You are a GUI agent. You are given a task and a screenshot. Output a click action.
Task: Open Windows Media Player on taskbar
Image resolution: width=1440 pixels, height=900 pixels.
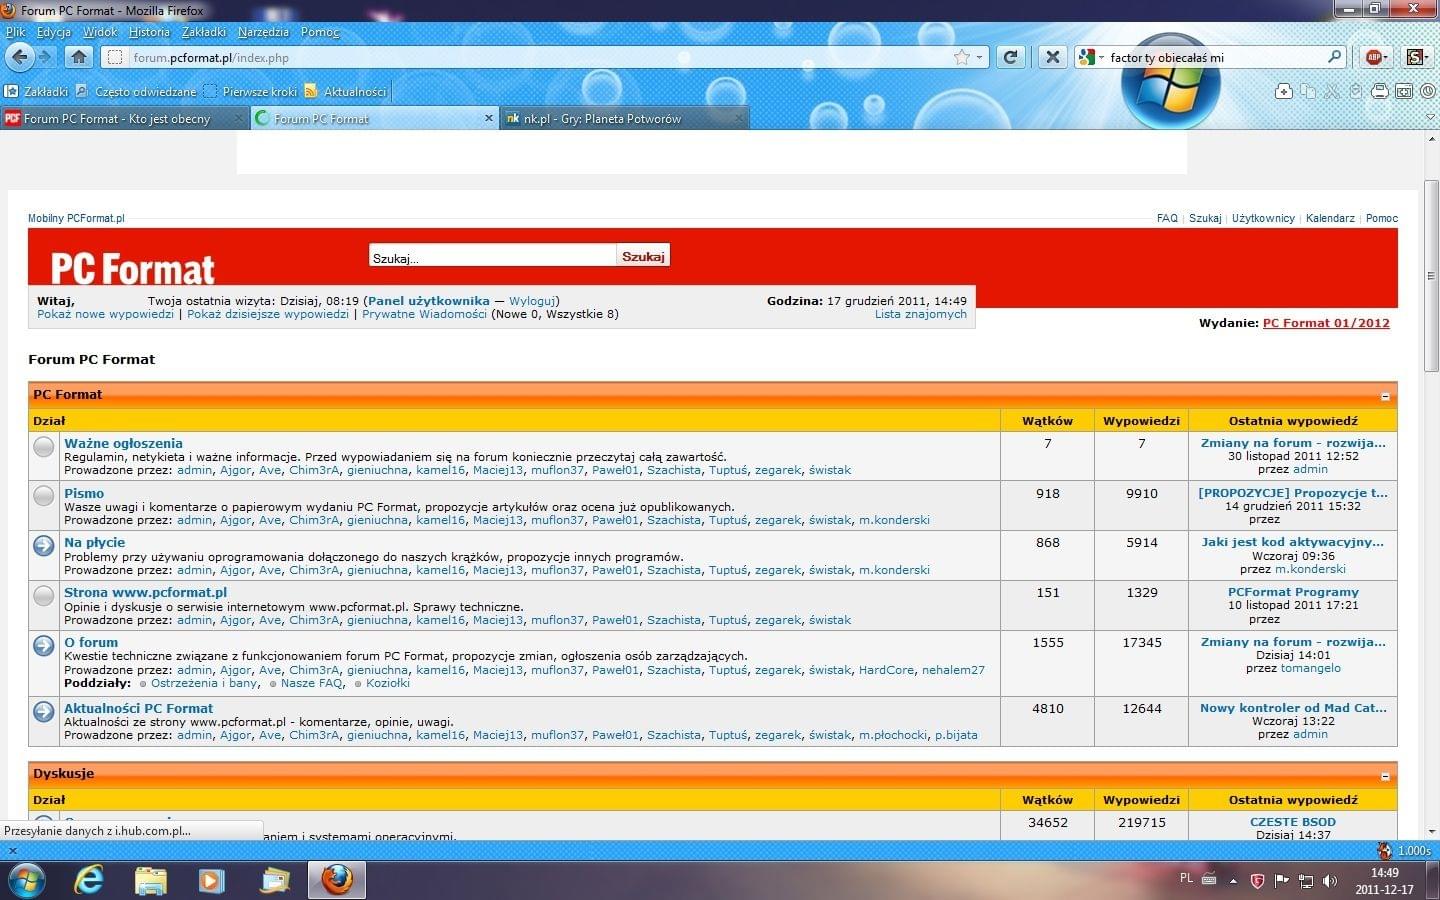[211, 880]
